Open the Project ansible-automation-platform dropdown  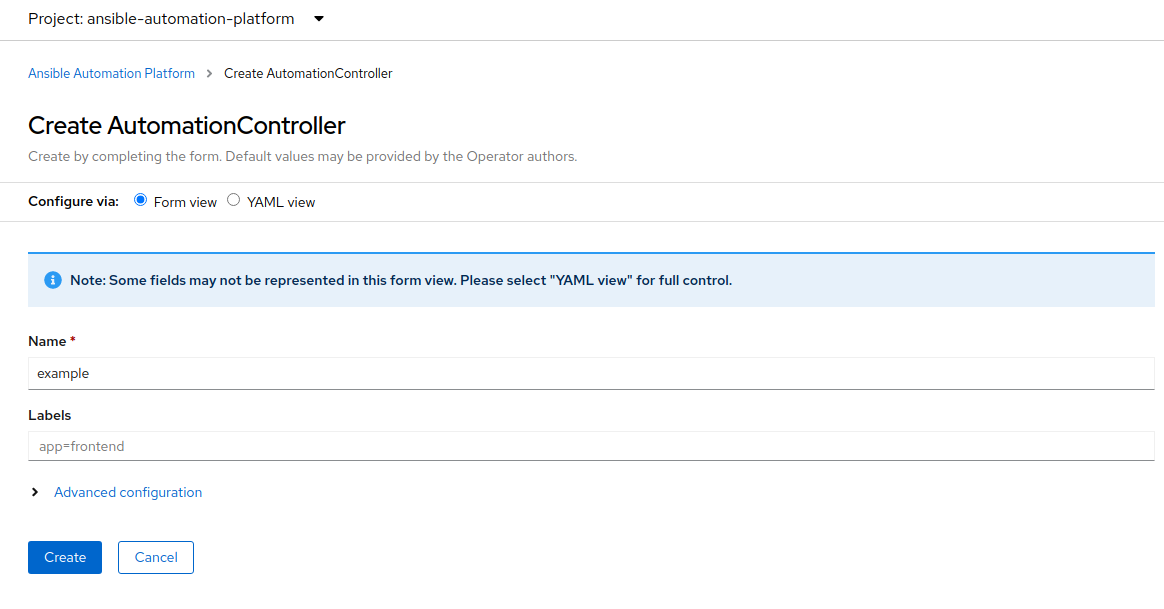click(175, 19)
